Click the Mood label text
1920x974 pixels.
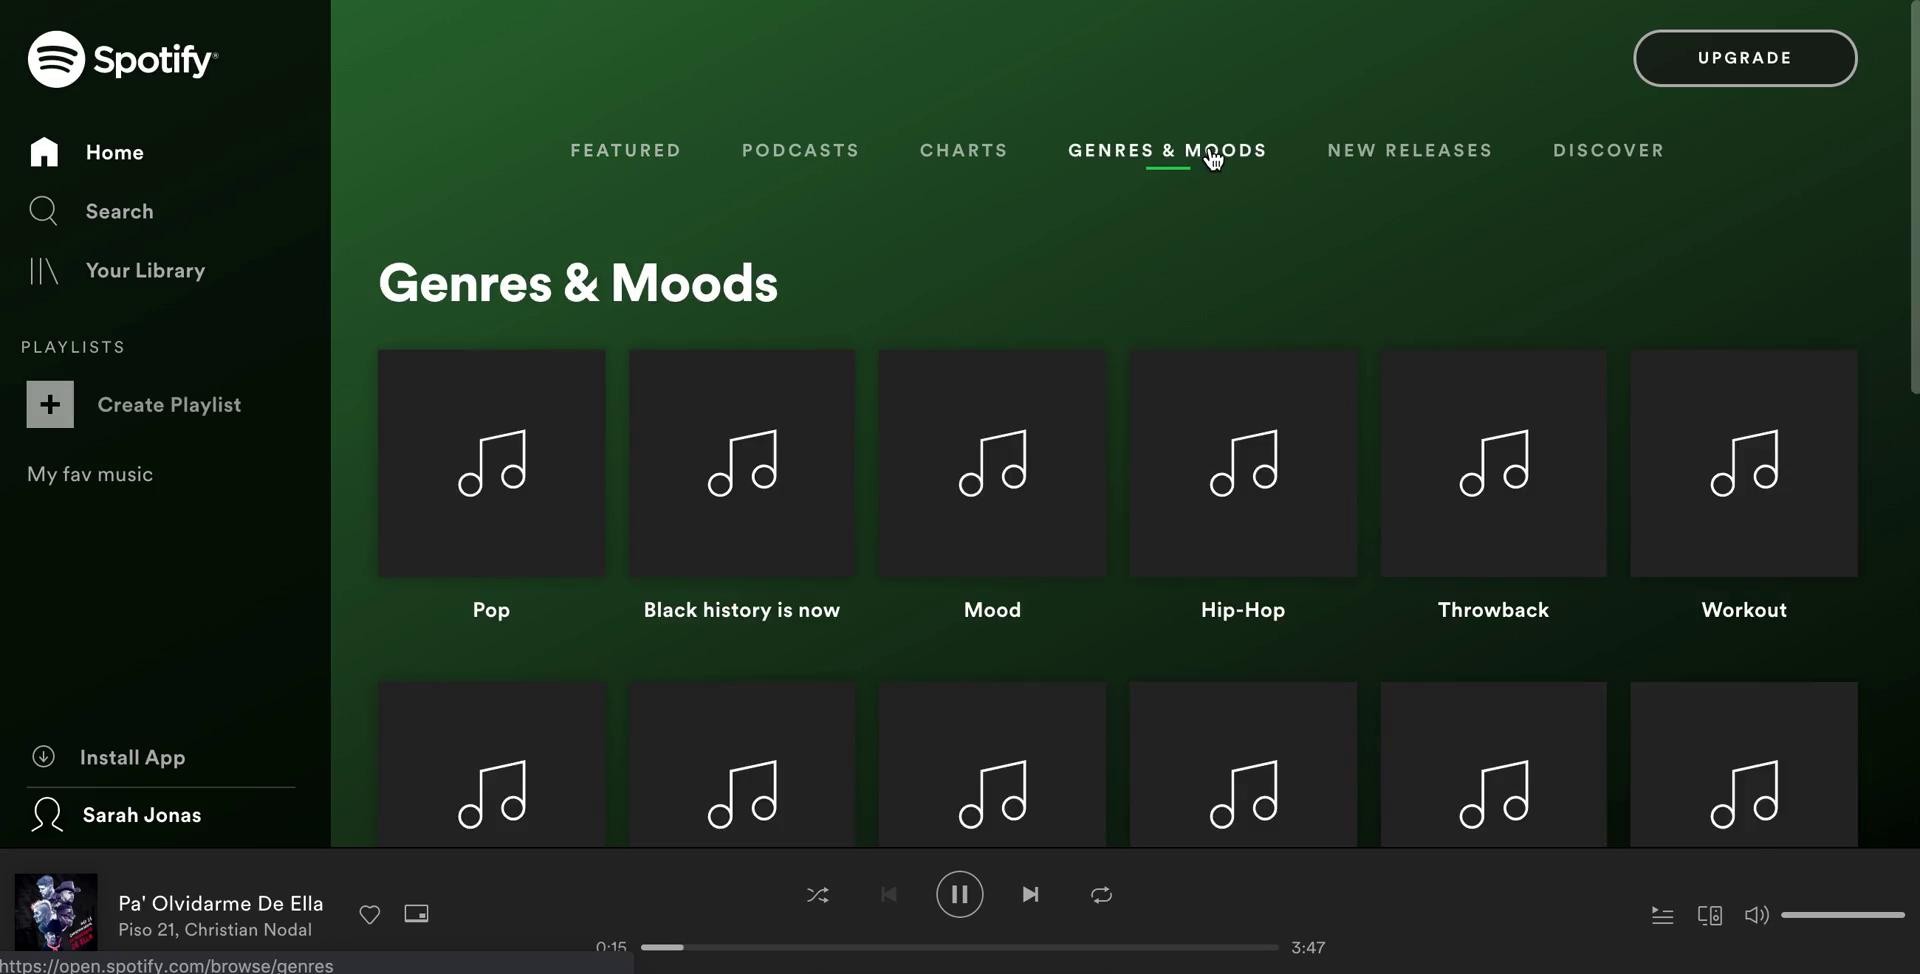click(x=992, y=610)
